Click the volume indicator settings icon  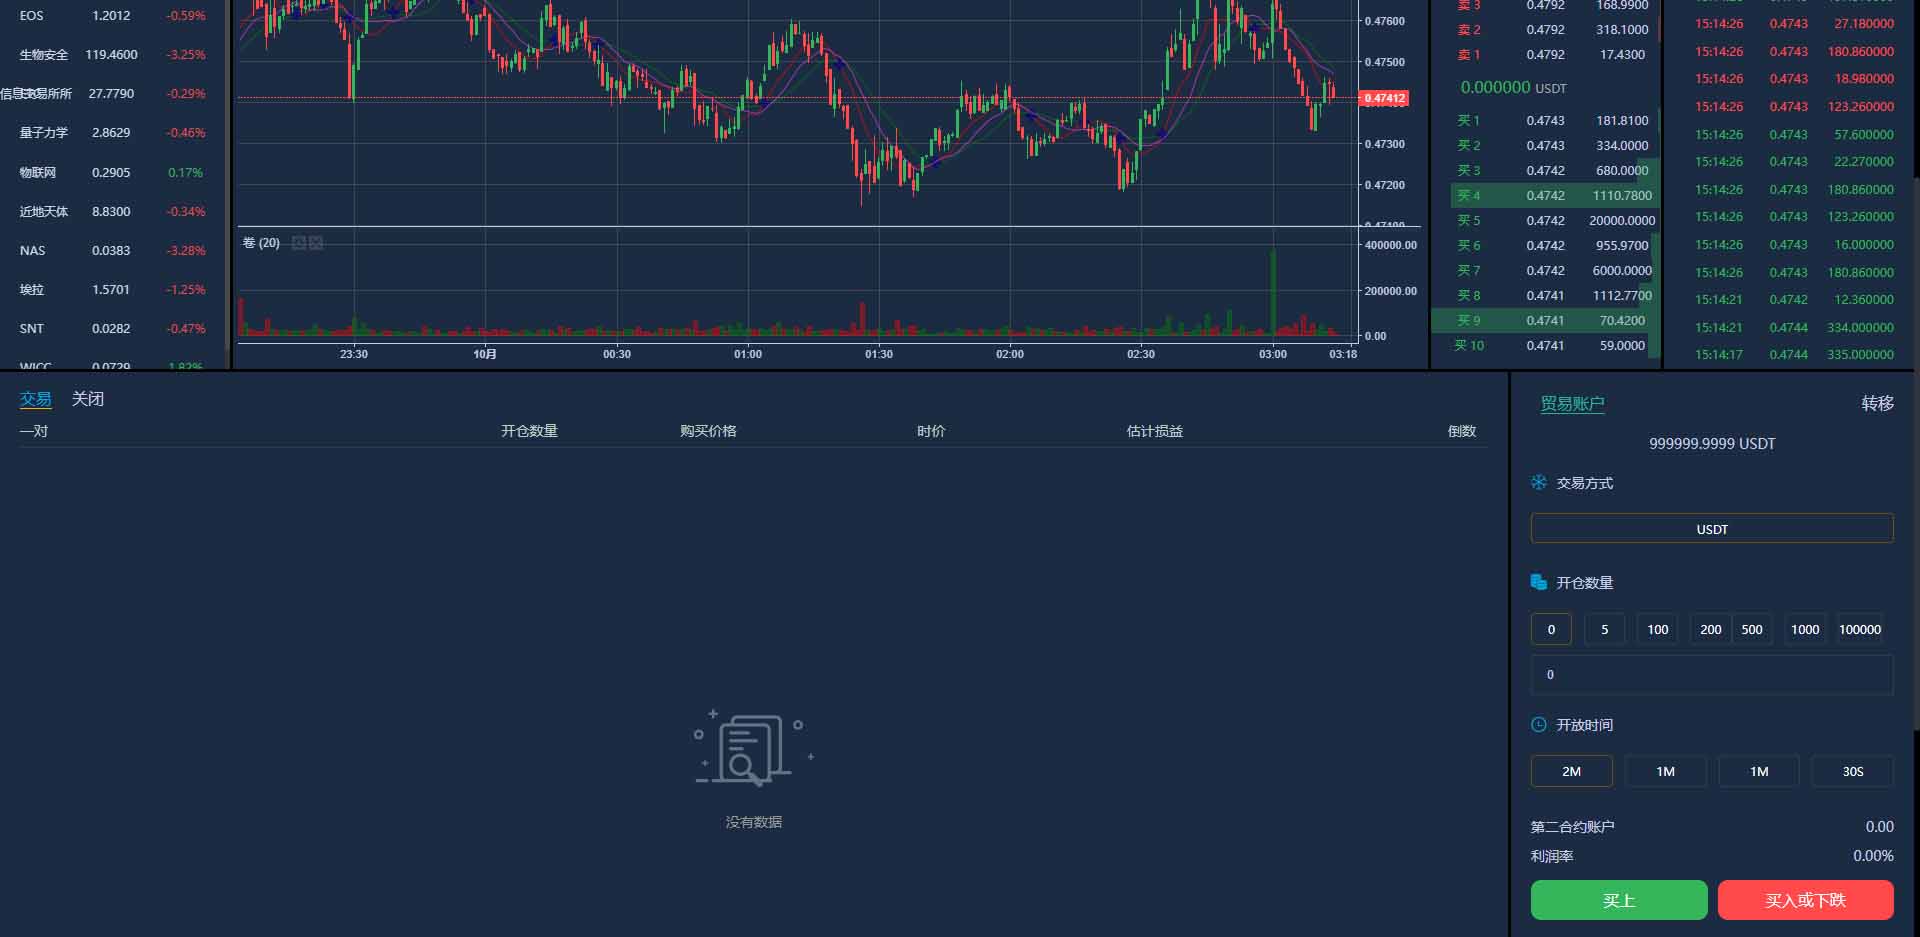click(x=298, y=243)
